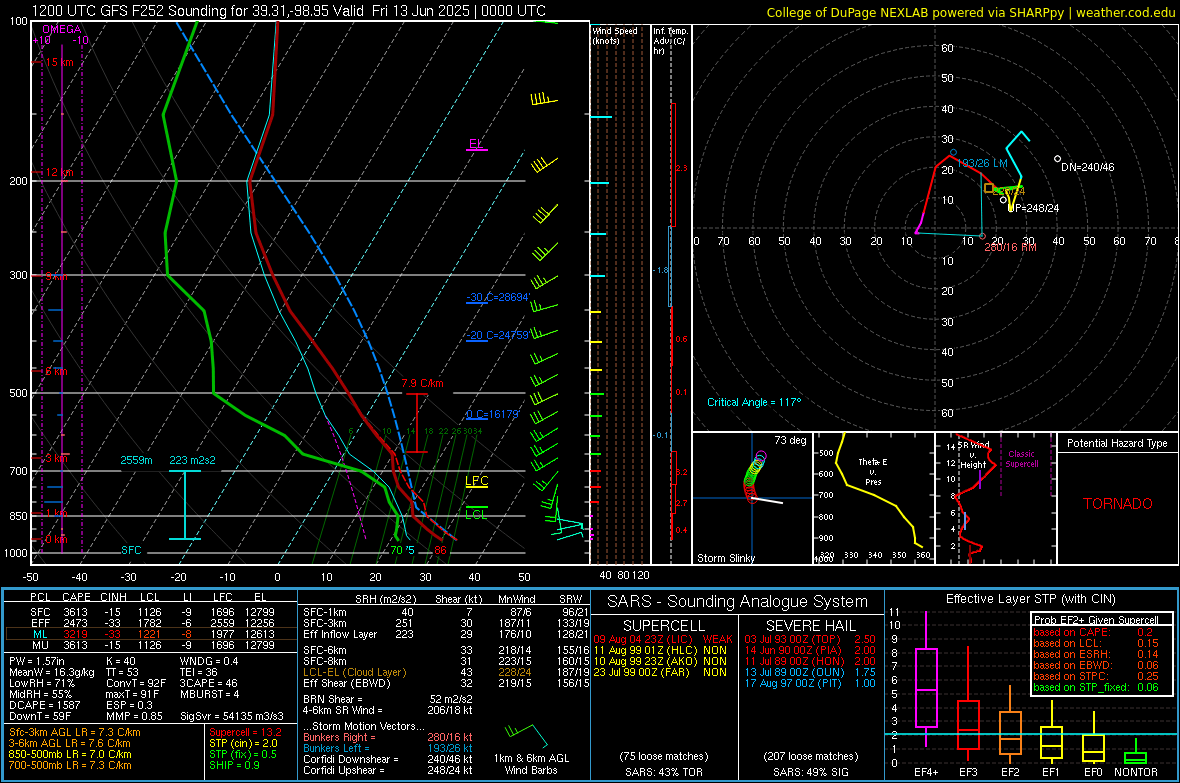
Task: Click the "Critical Angle = 117°" text
Action: [x=754, y=402]
